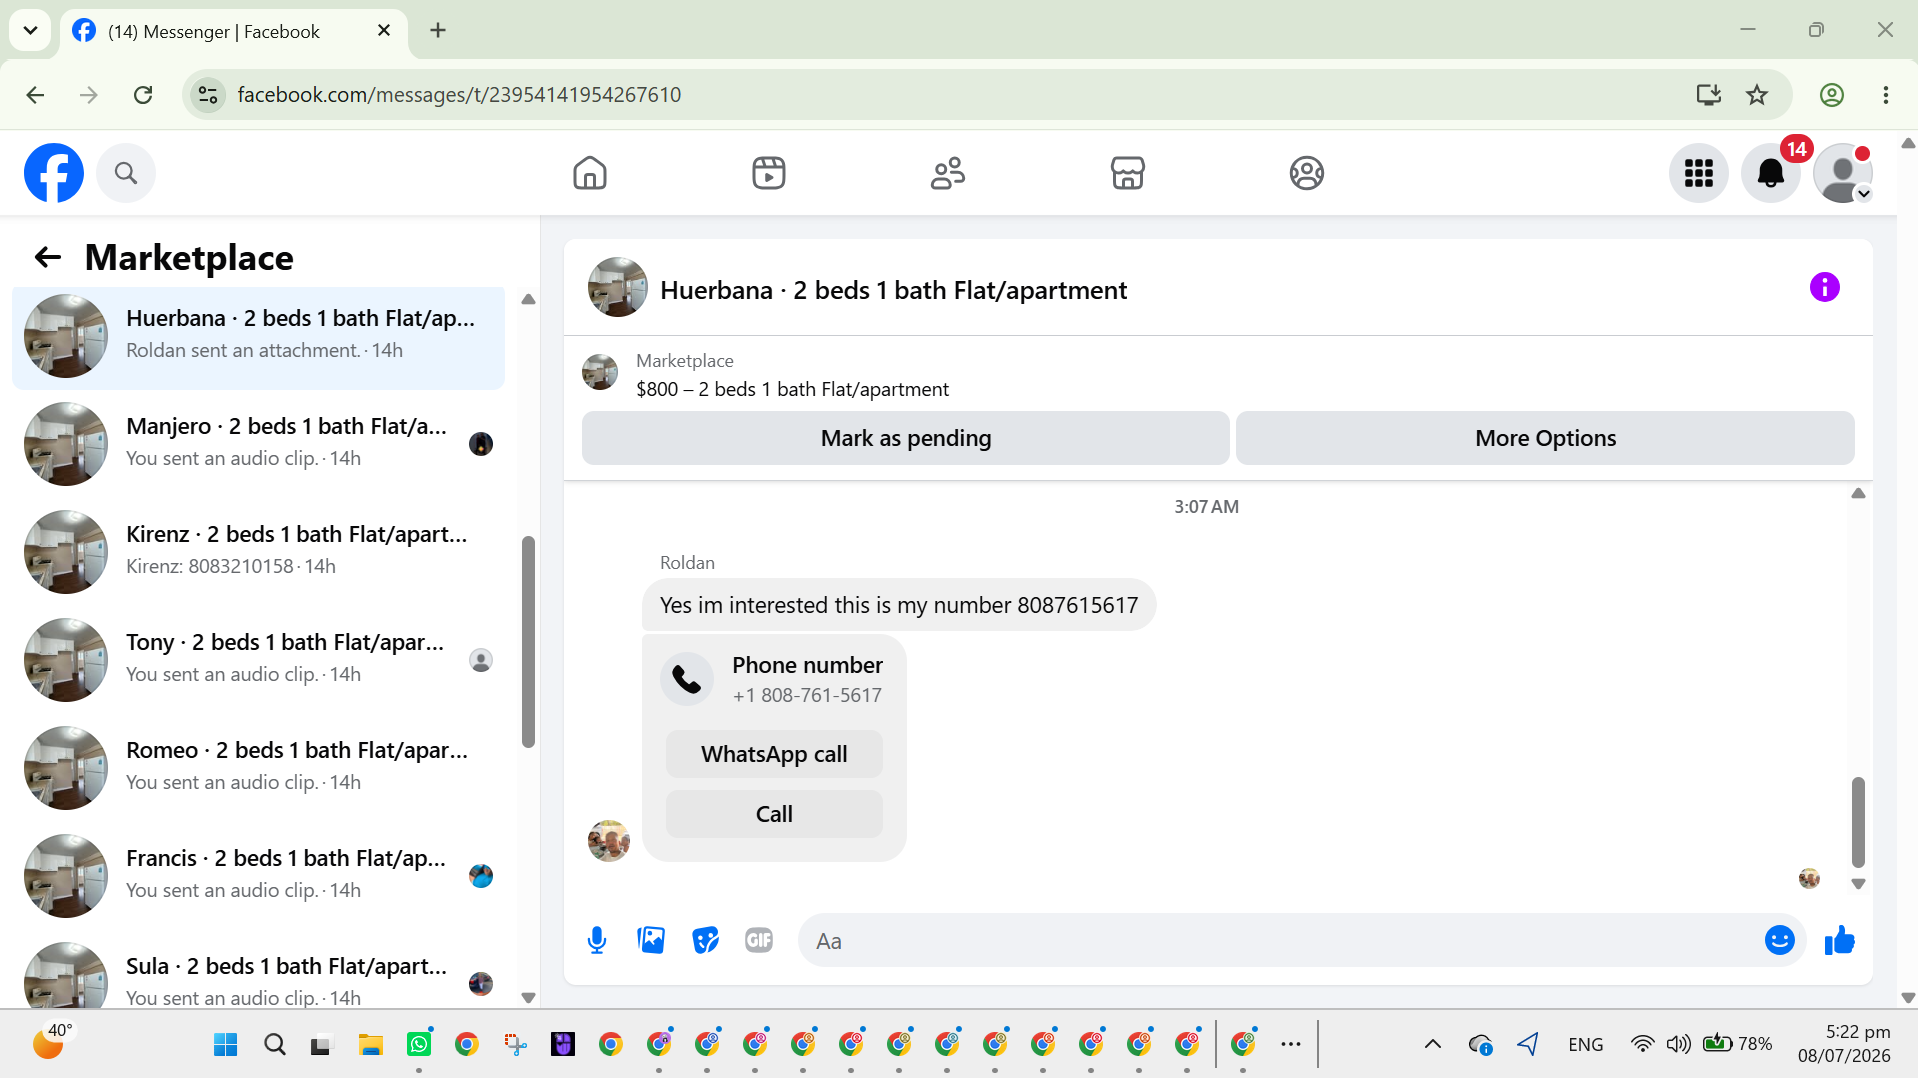This screenshot has width=1918, height=1078.
Task: Click the phone icon in number card
Action: click(x=687, y=679)
